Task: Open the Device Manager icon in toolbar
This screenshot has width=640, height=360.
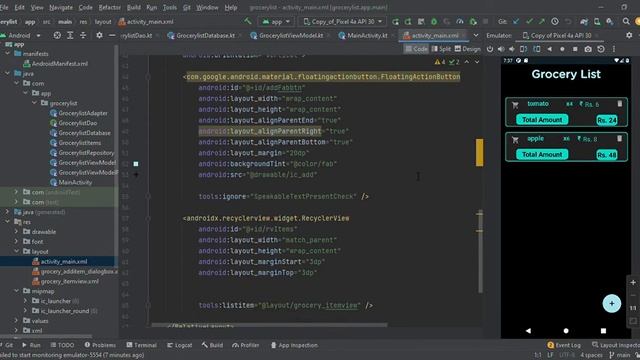Action: tap(597, 22)
